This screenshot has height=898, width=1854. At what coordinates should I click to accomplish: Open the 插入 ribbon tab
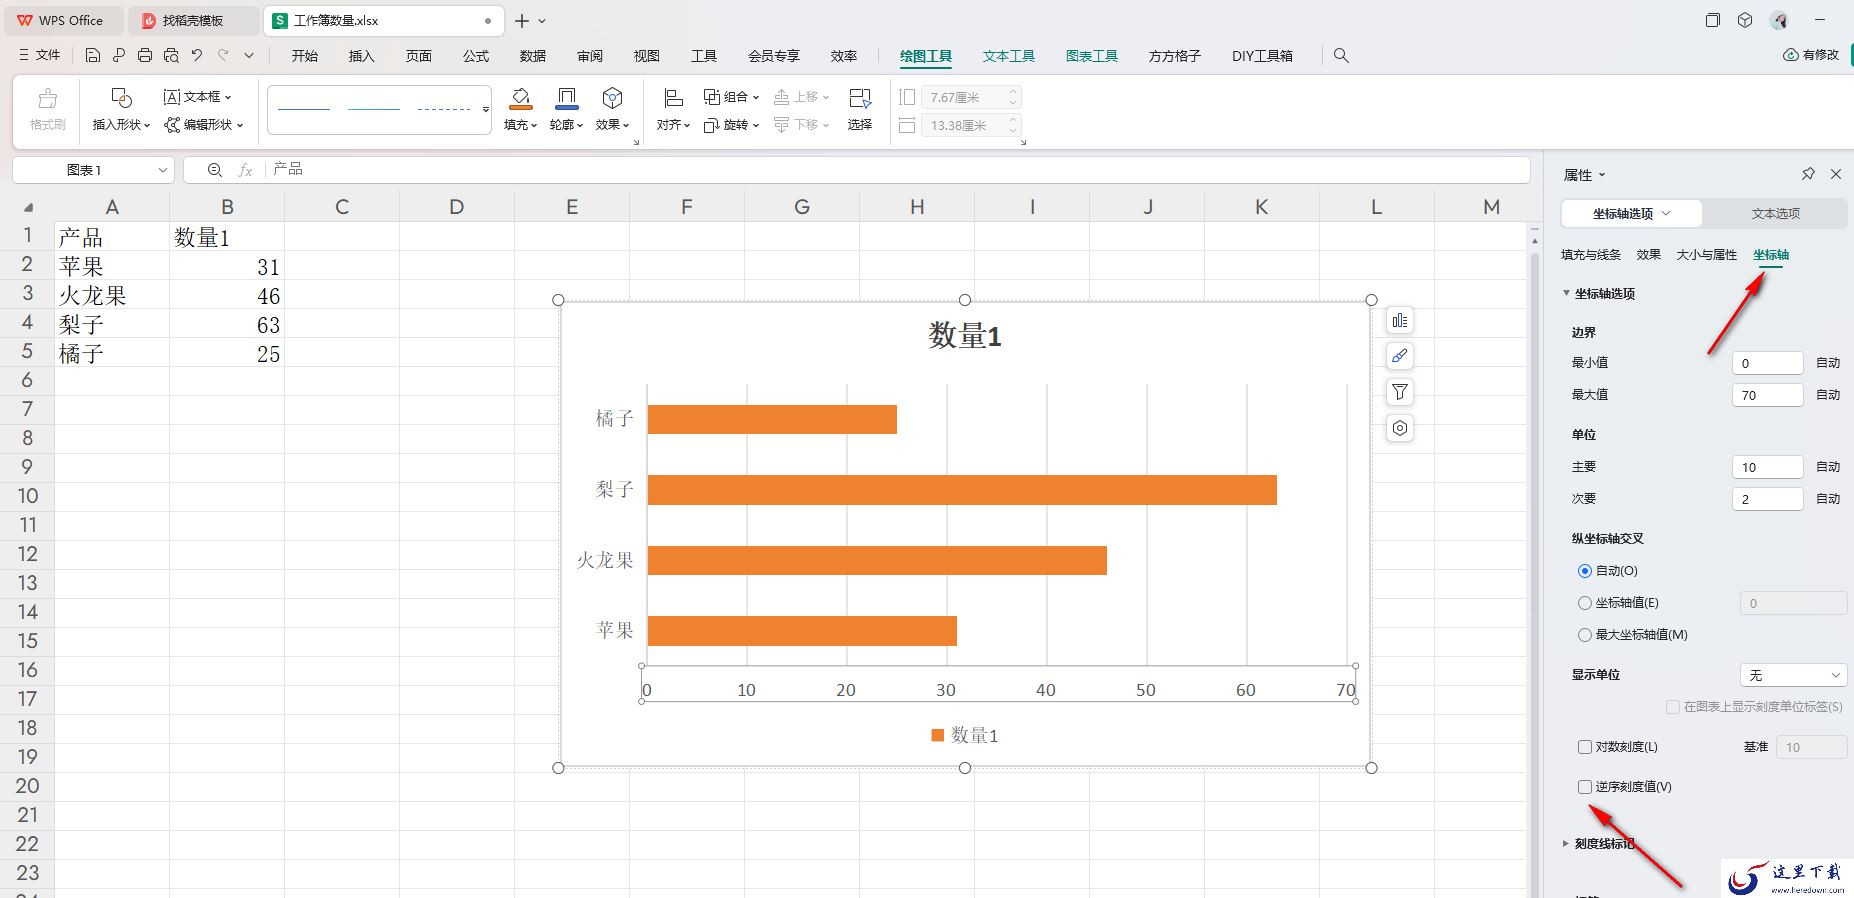click(x=361, y=56)
